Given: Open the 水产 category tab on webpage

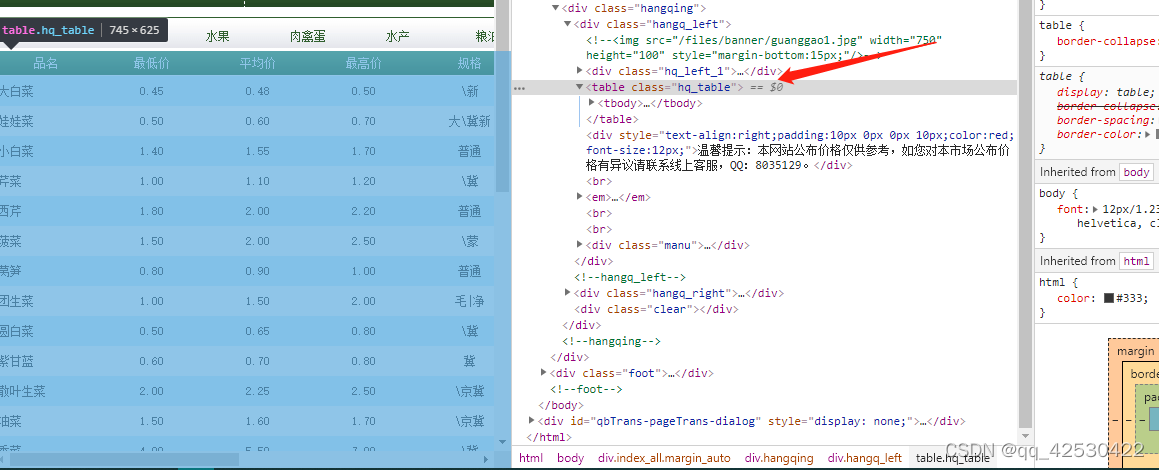Looking at the screenshot, I should [398, 36].
